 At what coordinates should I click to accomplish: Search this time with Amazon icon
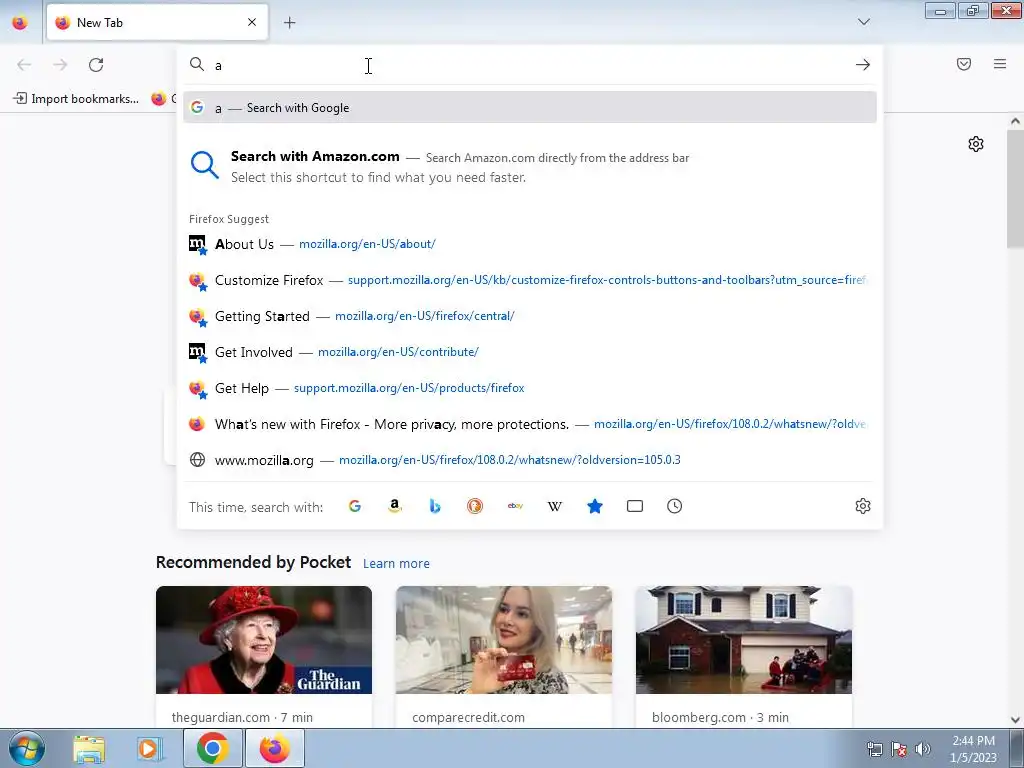point(394,506)
